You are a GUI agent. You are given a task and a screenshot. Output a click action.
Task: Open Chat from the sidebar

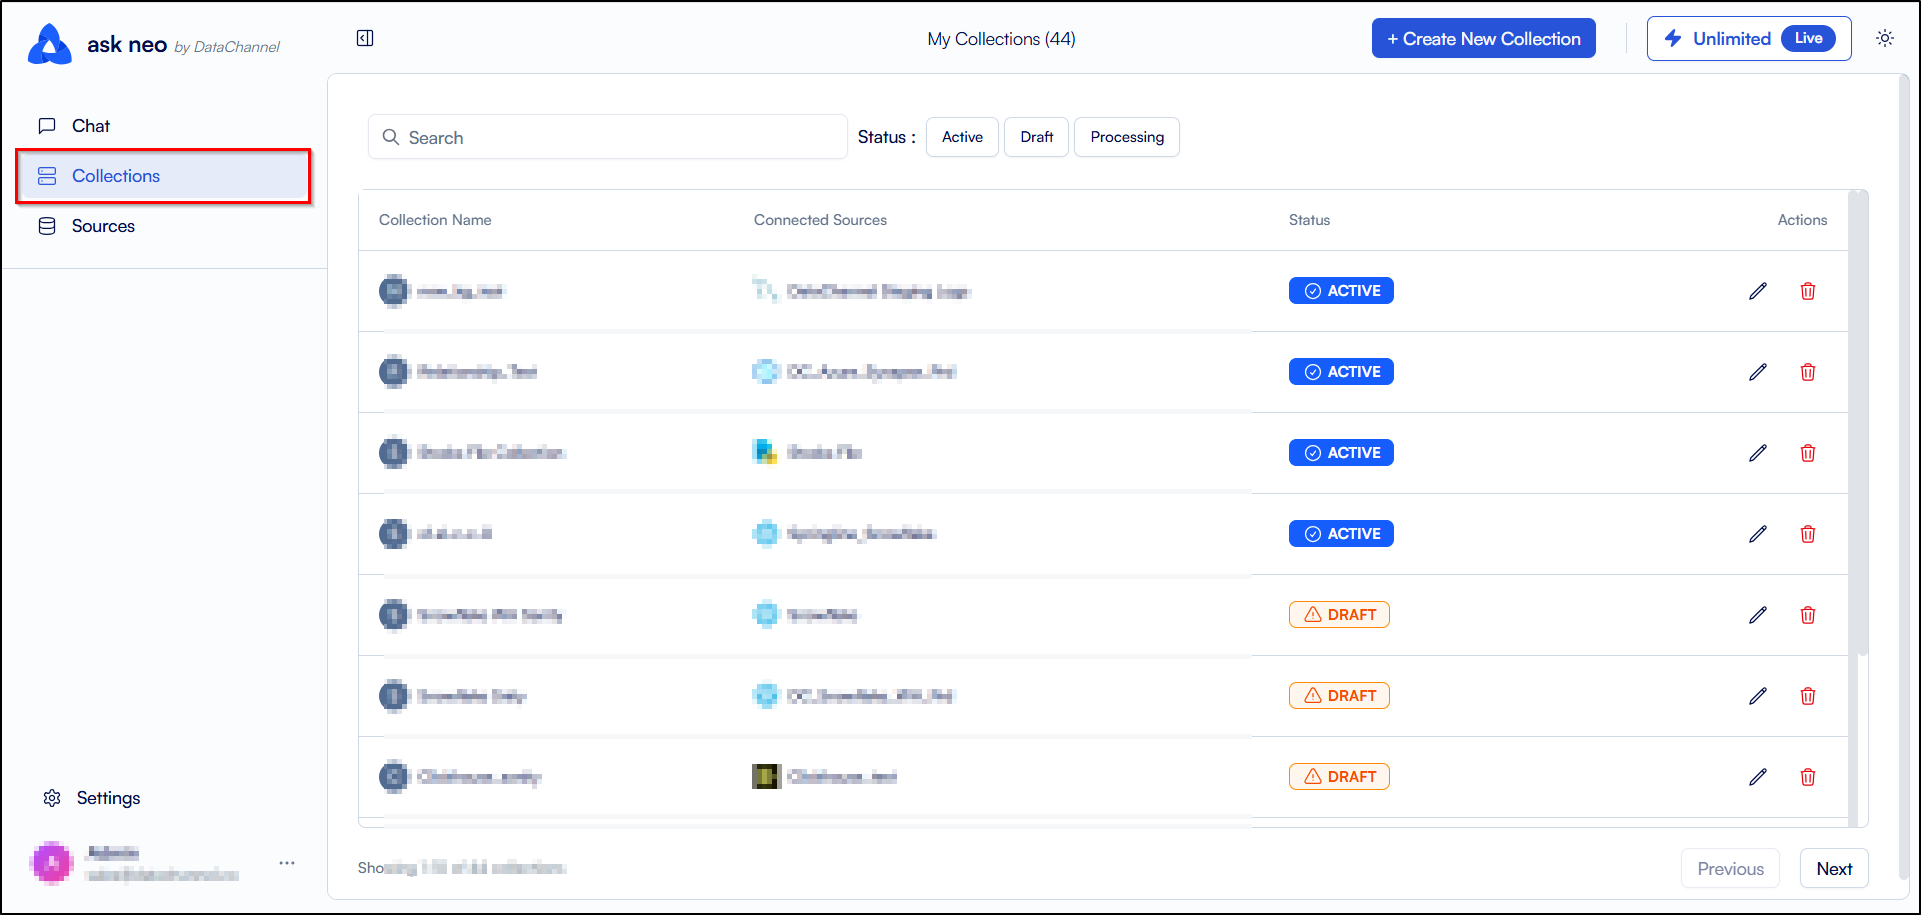[164, 126]
